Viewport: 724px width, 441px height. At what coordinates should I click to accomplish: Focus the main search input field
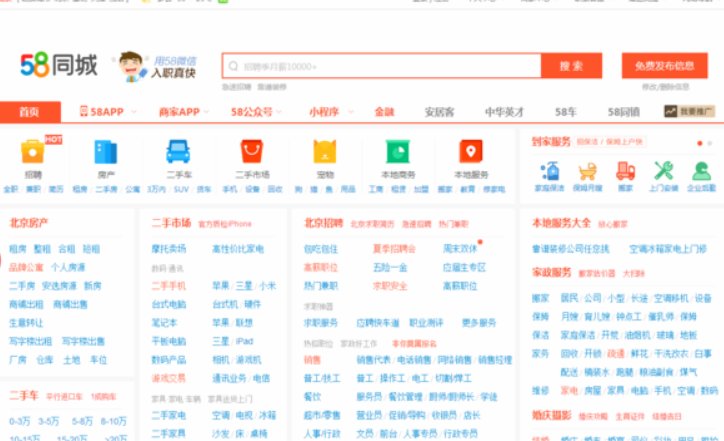[381, 66]
